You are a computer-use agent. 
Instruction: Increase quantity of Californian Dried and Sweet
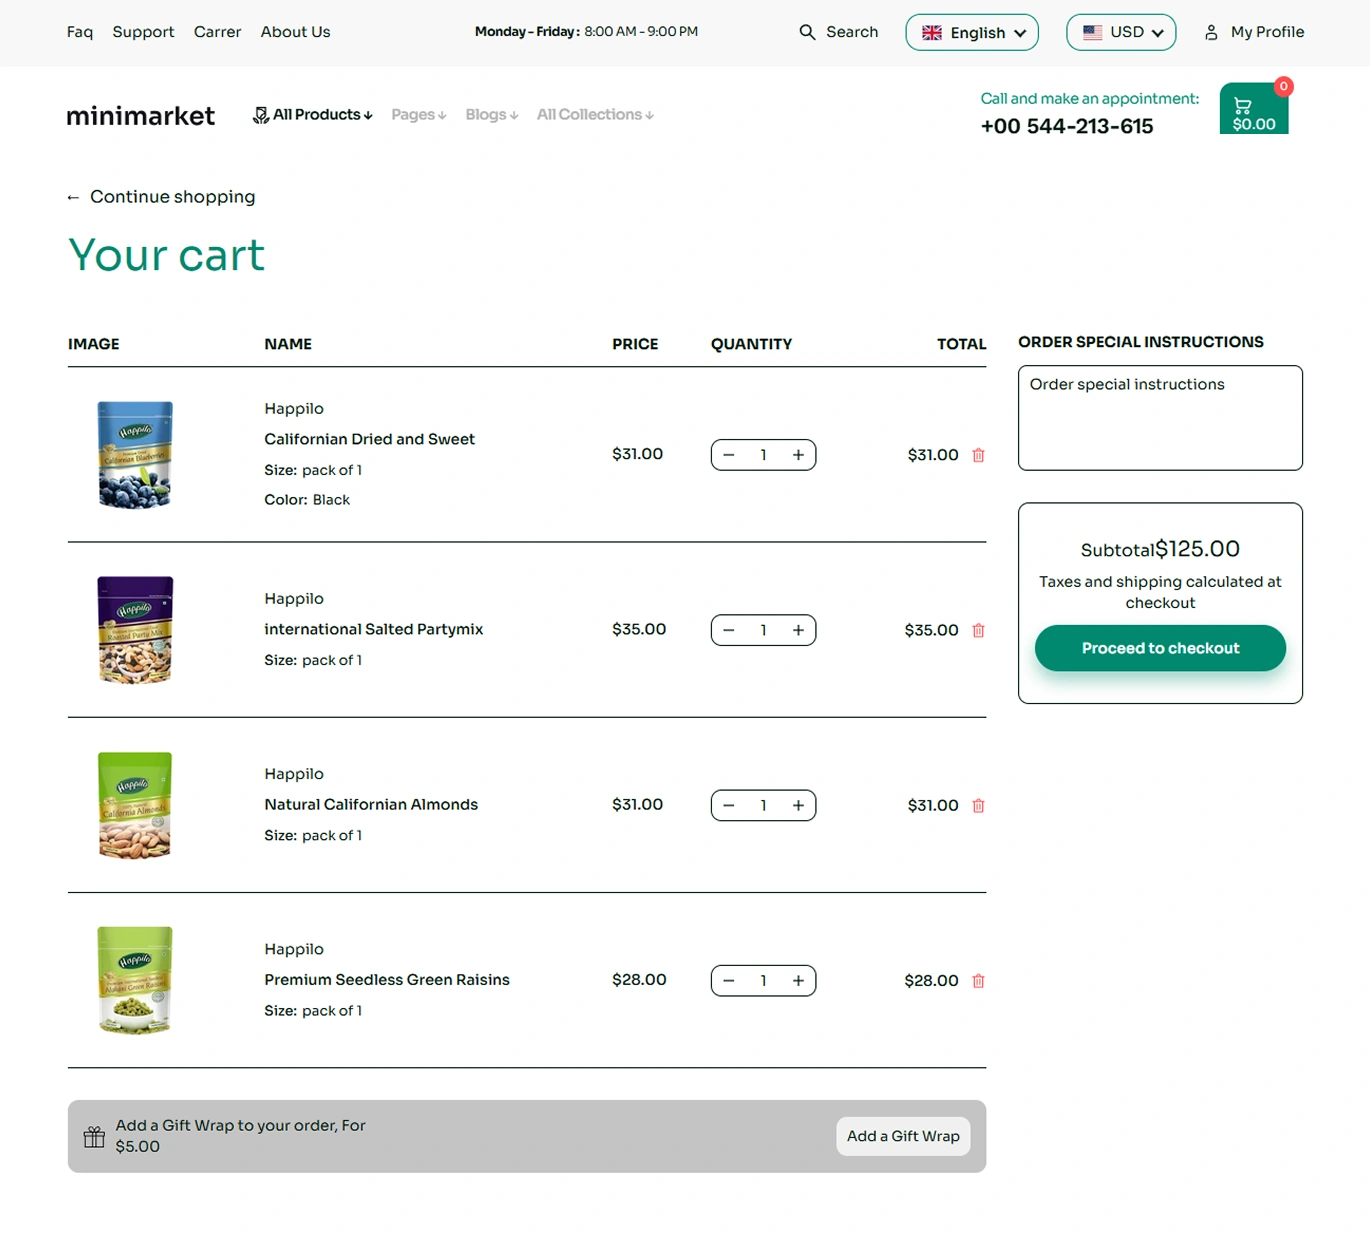pos(798,455)
